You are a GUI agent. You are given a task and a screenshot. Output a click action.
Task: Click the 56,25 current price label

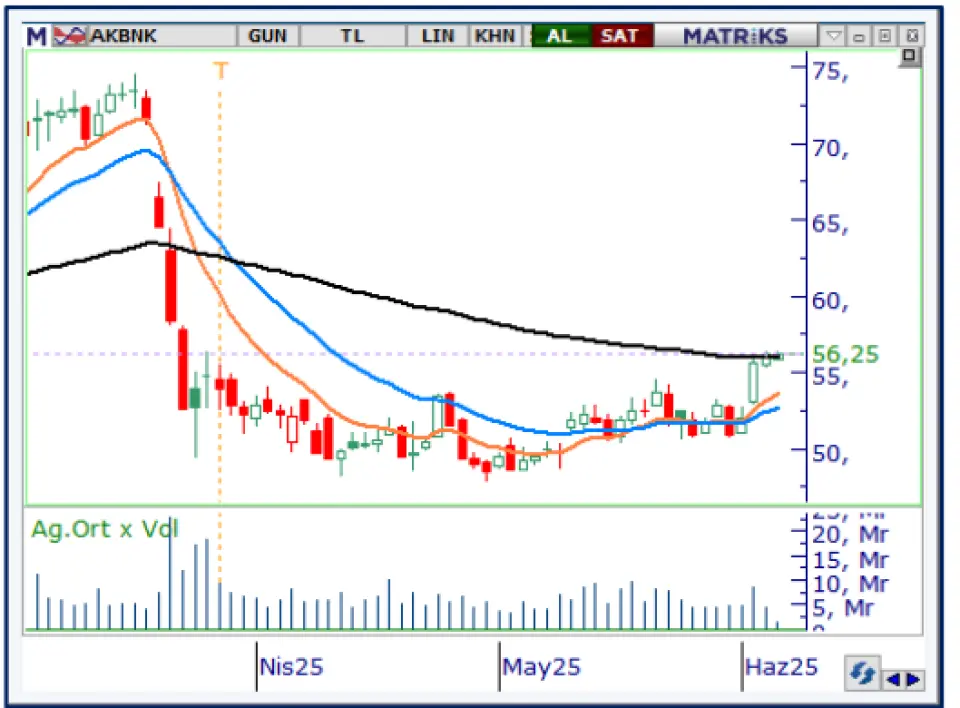click(x=846, y=354)
